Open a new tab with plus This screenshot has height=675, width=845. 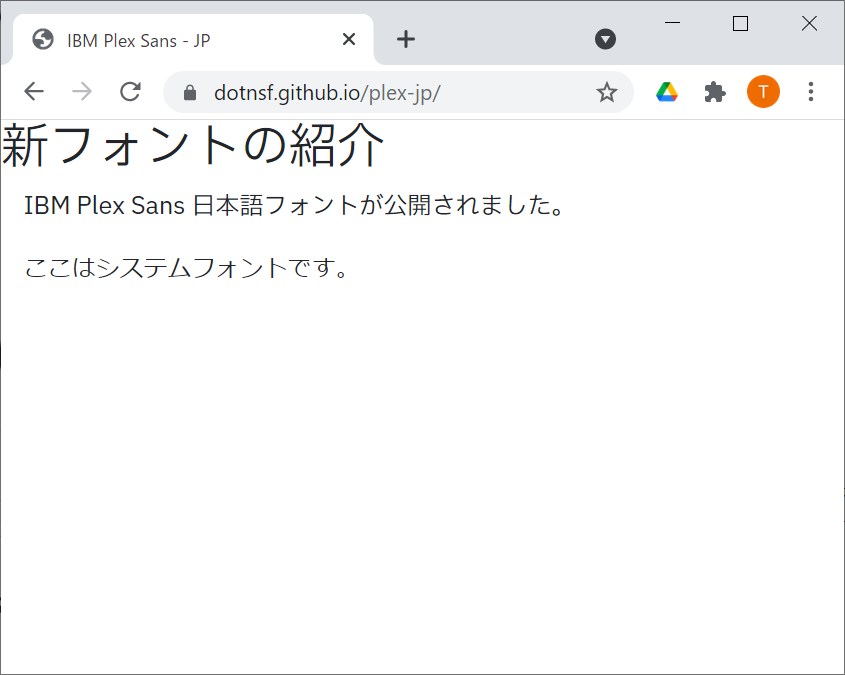406,39
